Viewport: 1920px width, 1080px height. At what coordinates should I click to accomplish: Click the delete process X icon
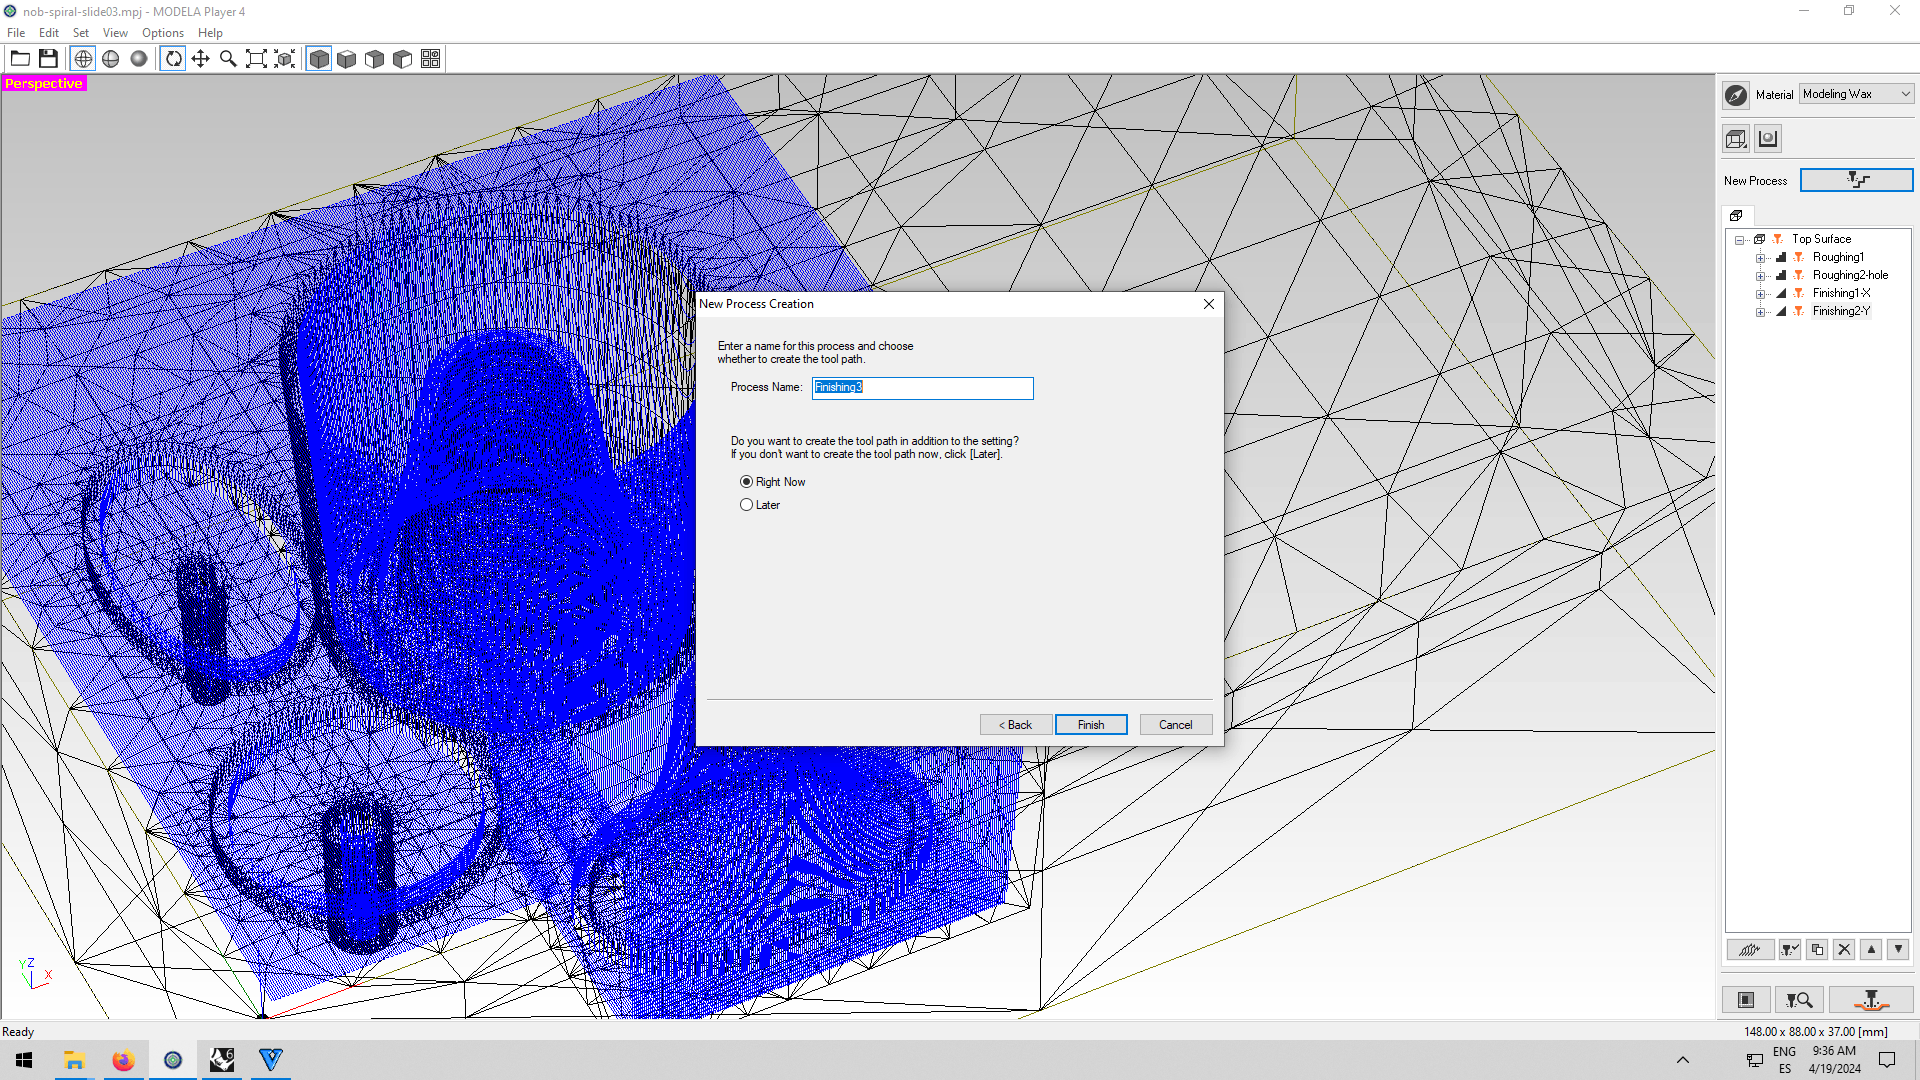tap(1844, 950)
